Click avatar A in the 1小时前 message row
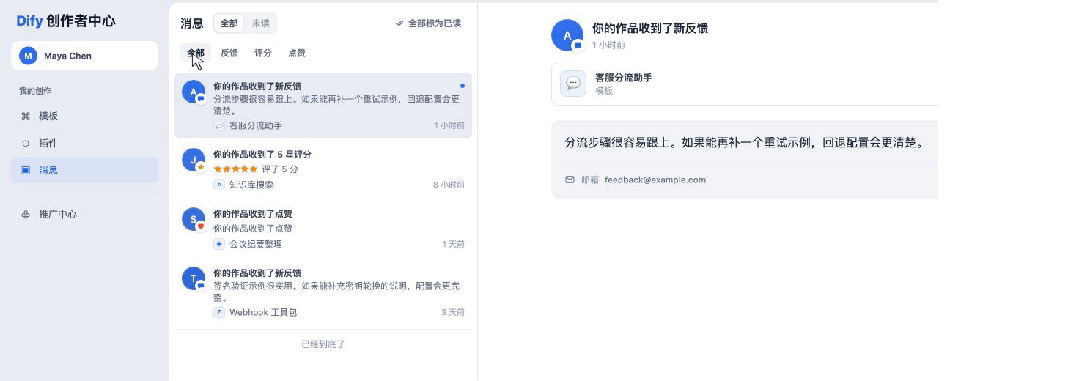 tap(193, 91)
